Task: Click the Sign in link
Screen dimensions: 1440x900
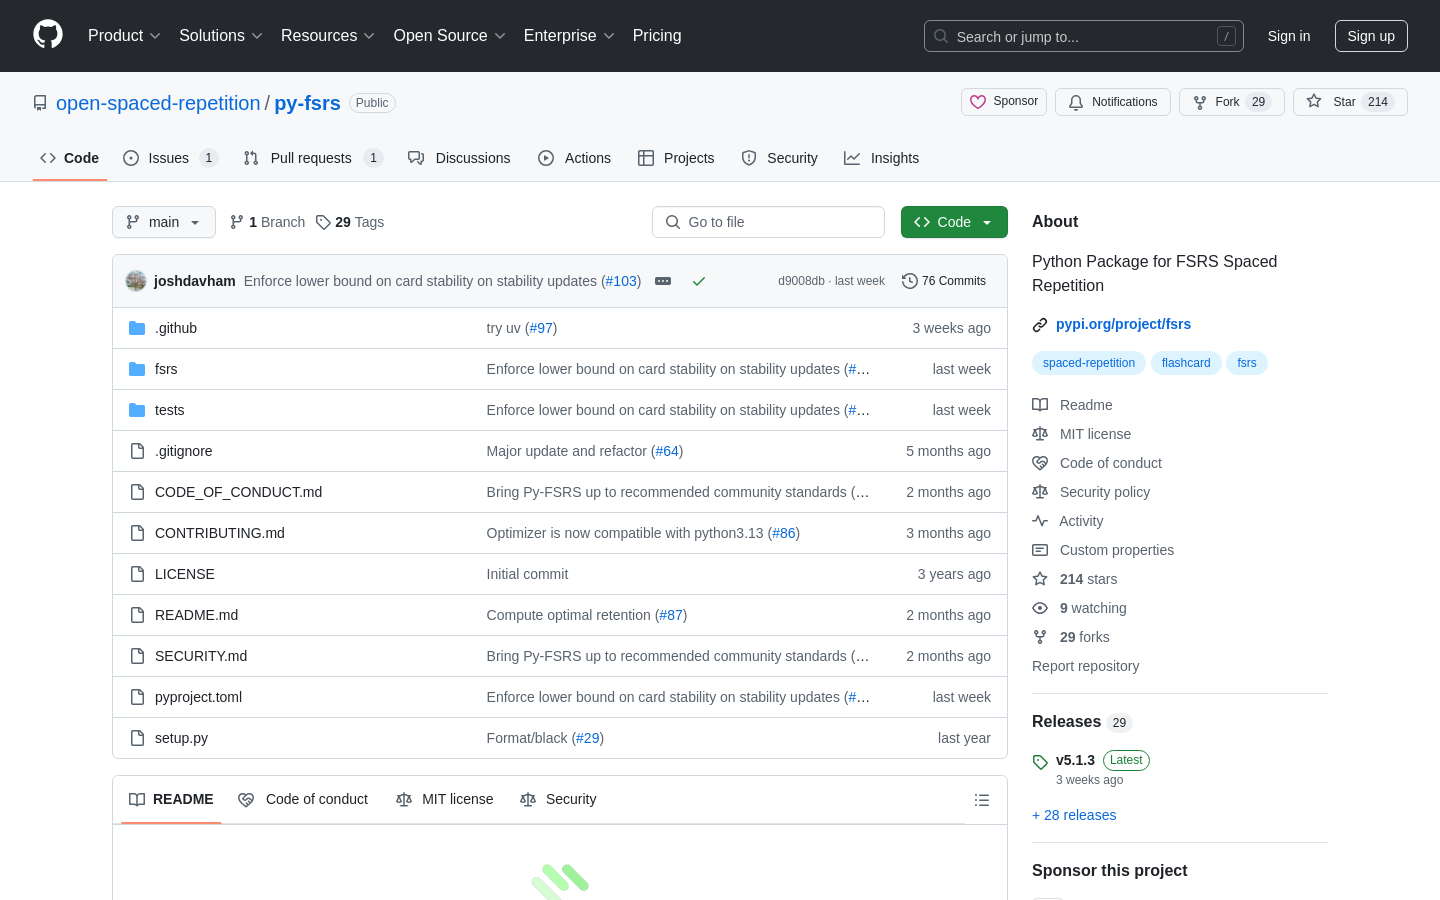Action: (1289, 36)
